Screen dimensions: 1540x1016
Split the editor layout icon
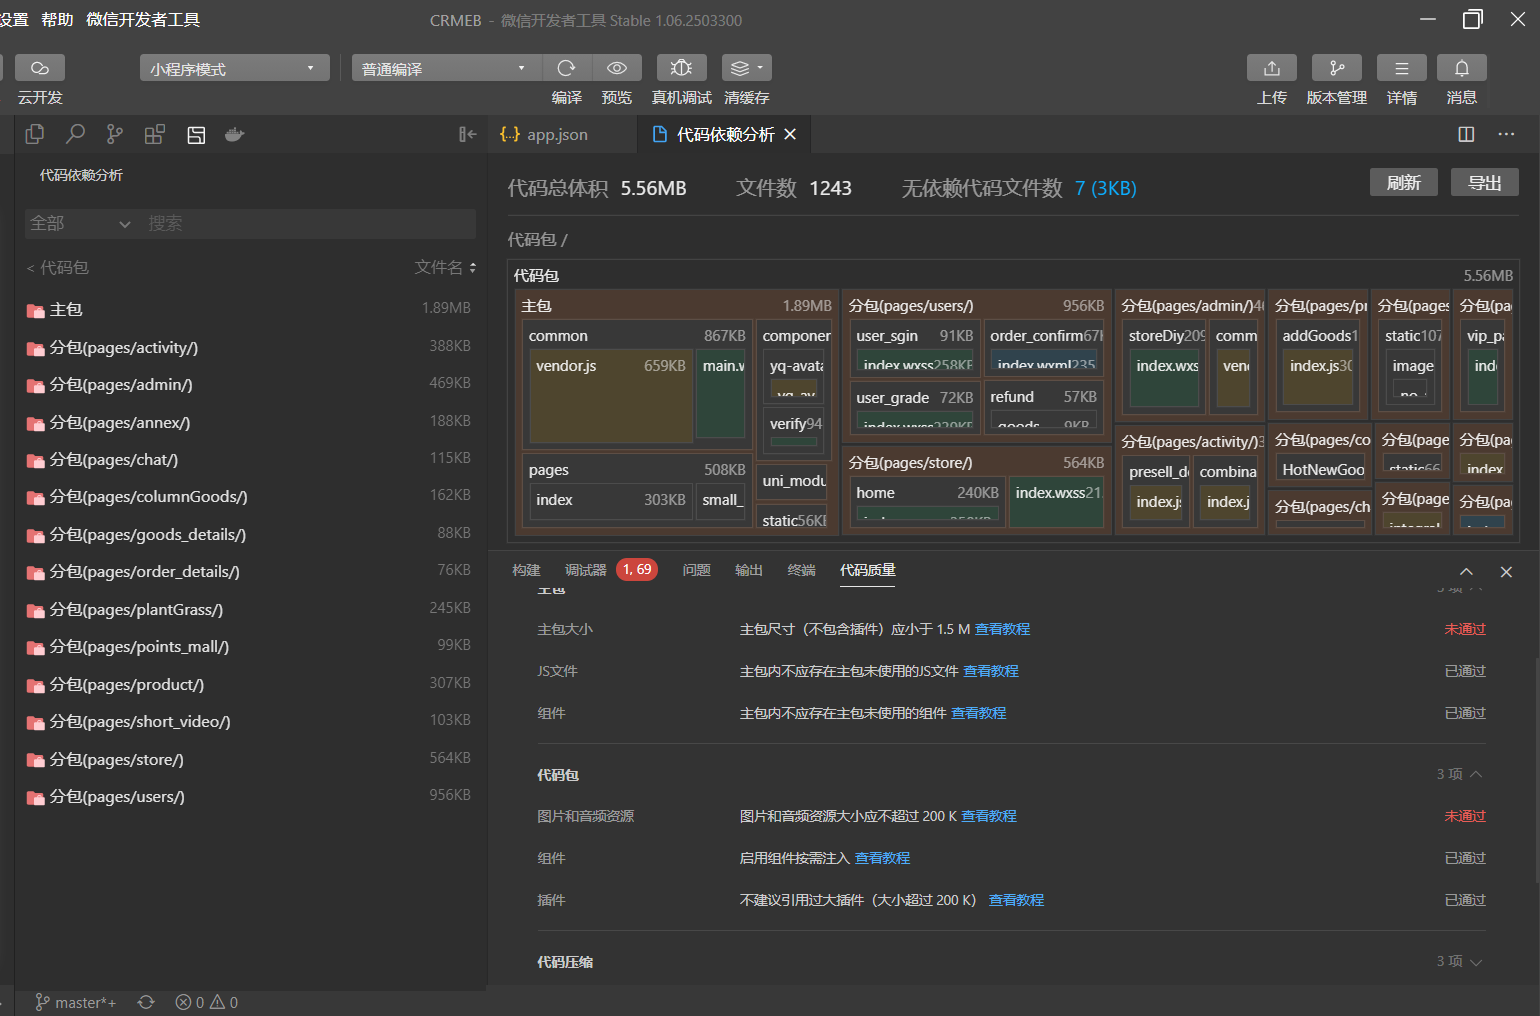pyautogui.click(x=1466, y=134)
